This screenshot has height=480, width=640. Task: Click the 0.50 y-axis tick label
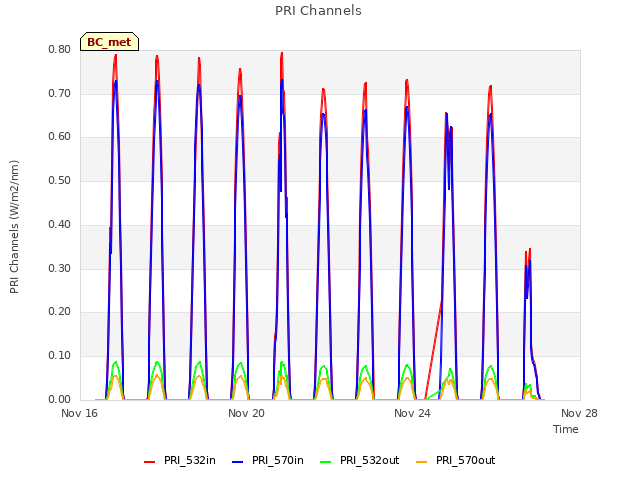[60, 180]
